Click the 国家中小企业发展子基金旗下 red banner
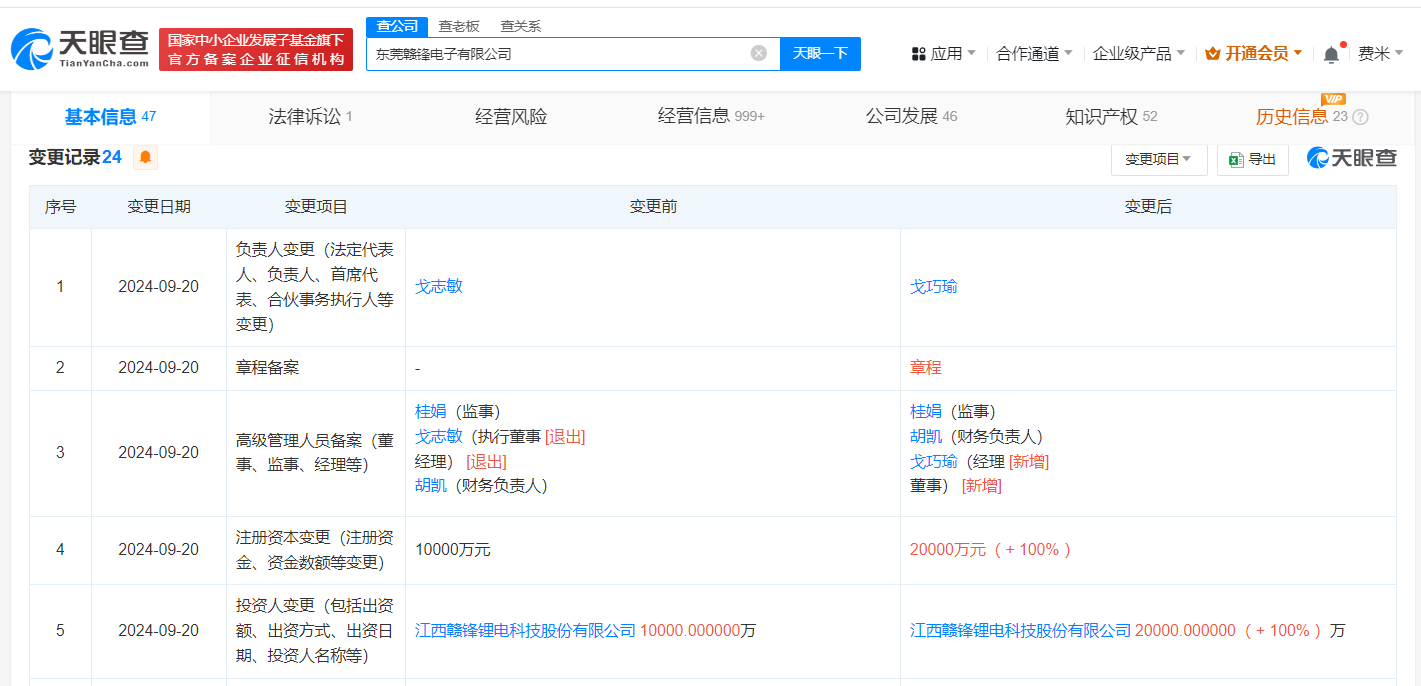 (x=256, y=49)
